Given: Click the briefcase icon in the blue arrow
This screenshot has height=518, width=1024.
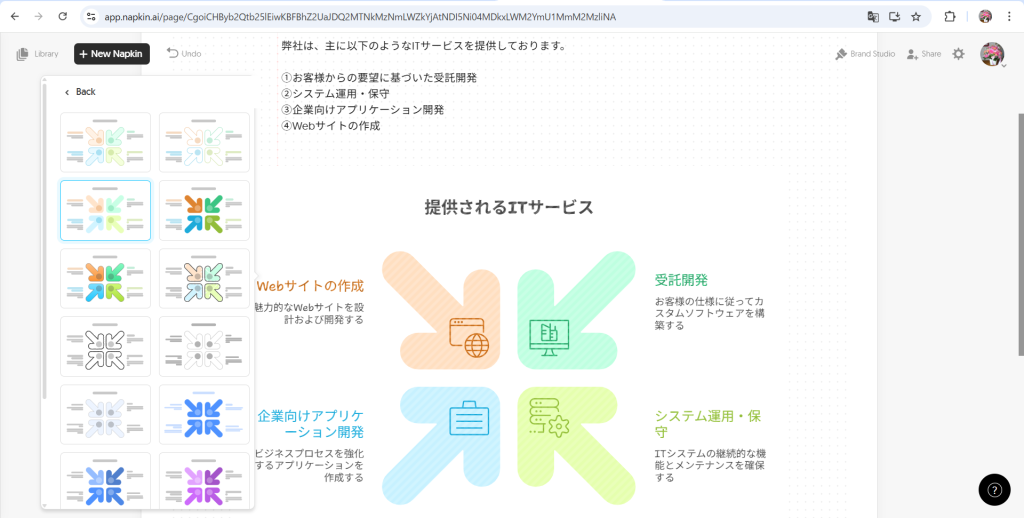Looking at the screenshot, I should [469, 418].
